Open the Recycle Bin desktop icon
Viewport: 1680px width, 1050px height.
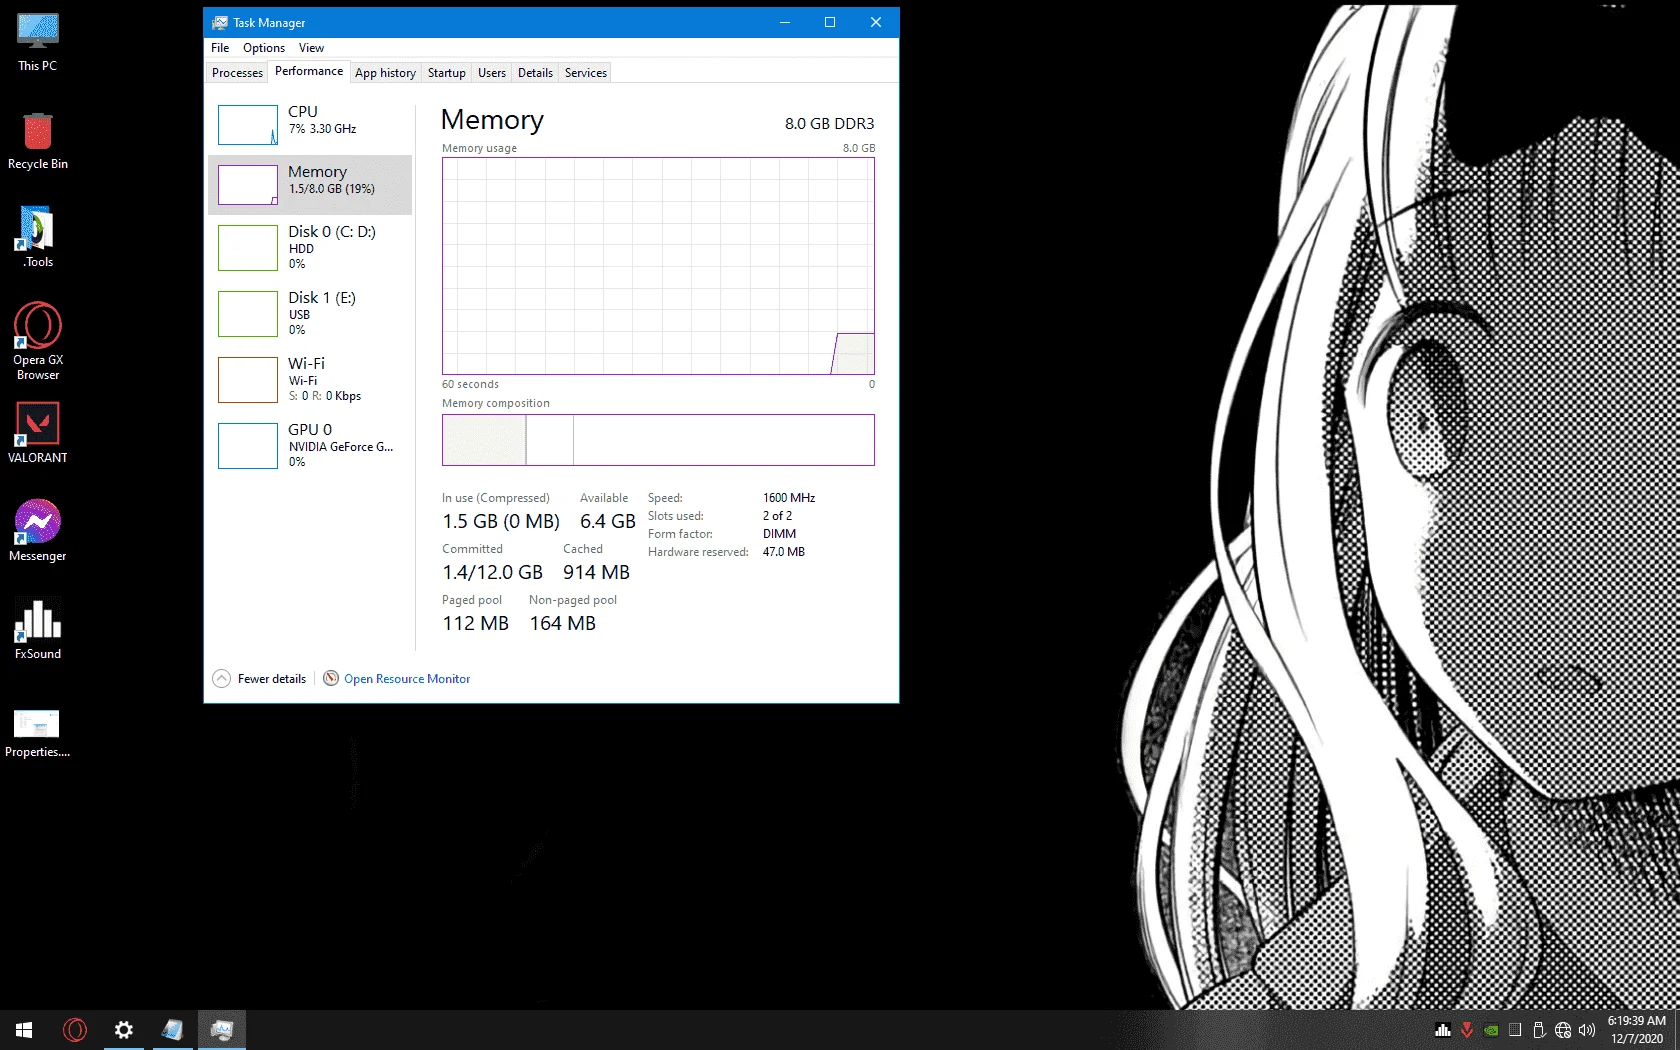pyautogui.click(x=38, y=140)
